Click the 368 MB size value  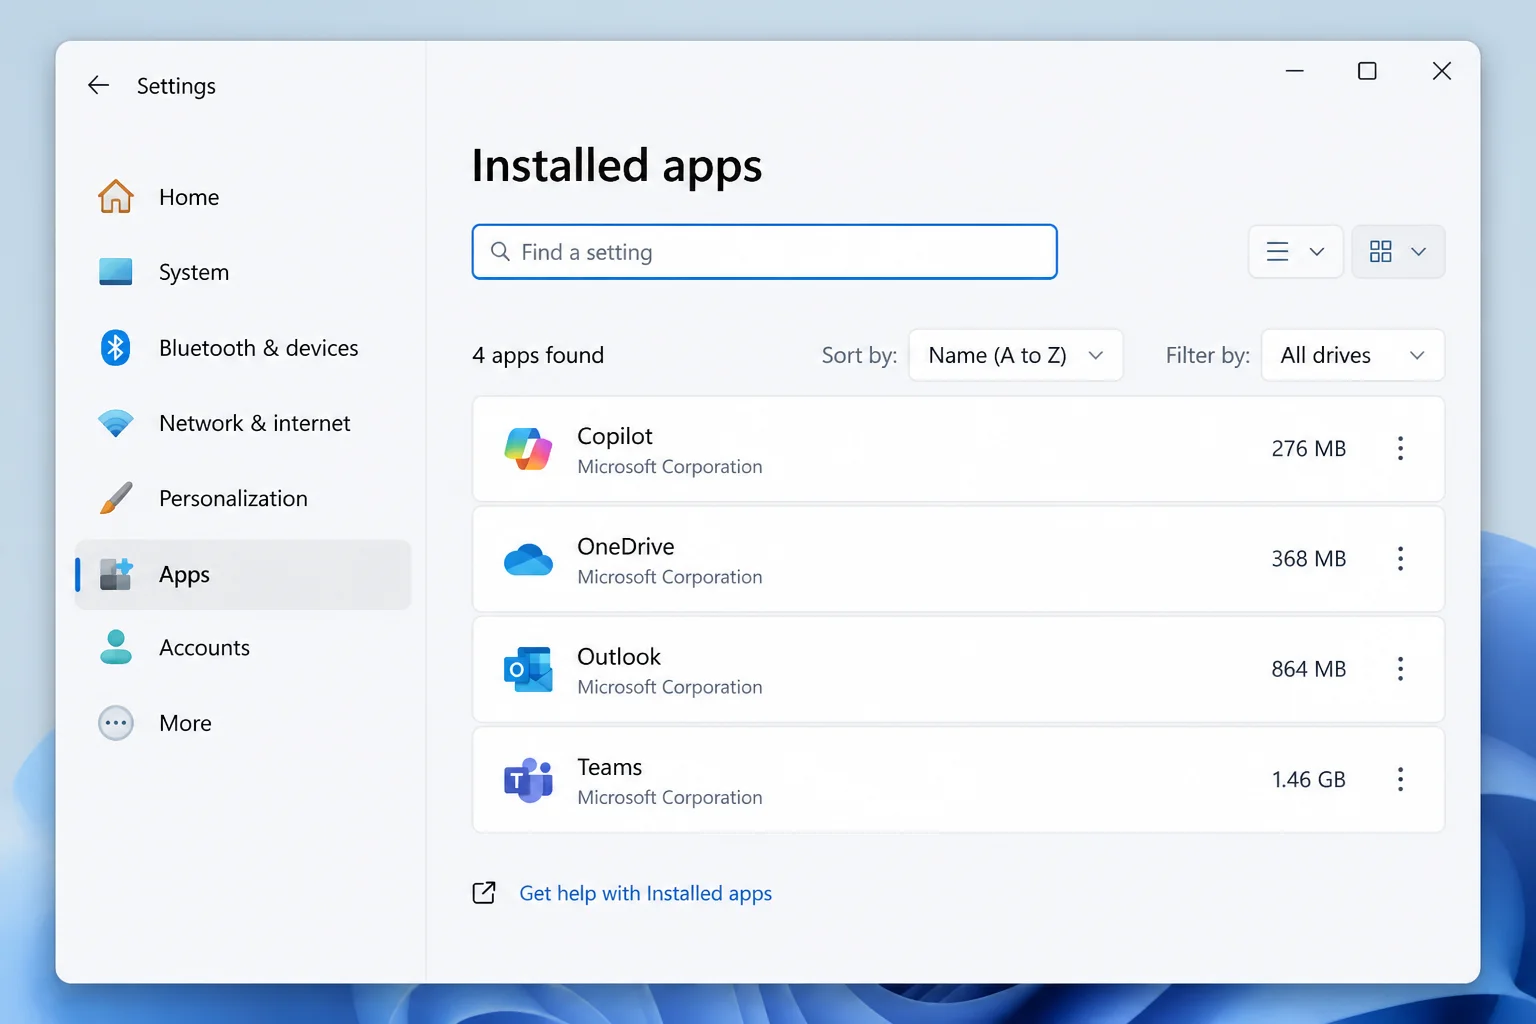[1308, 559]
